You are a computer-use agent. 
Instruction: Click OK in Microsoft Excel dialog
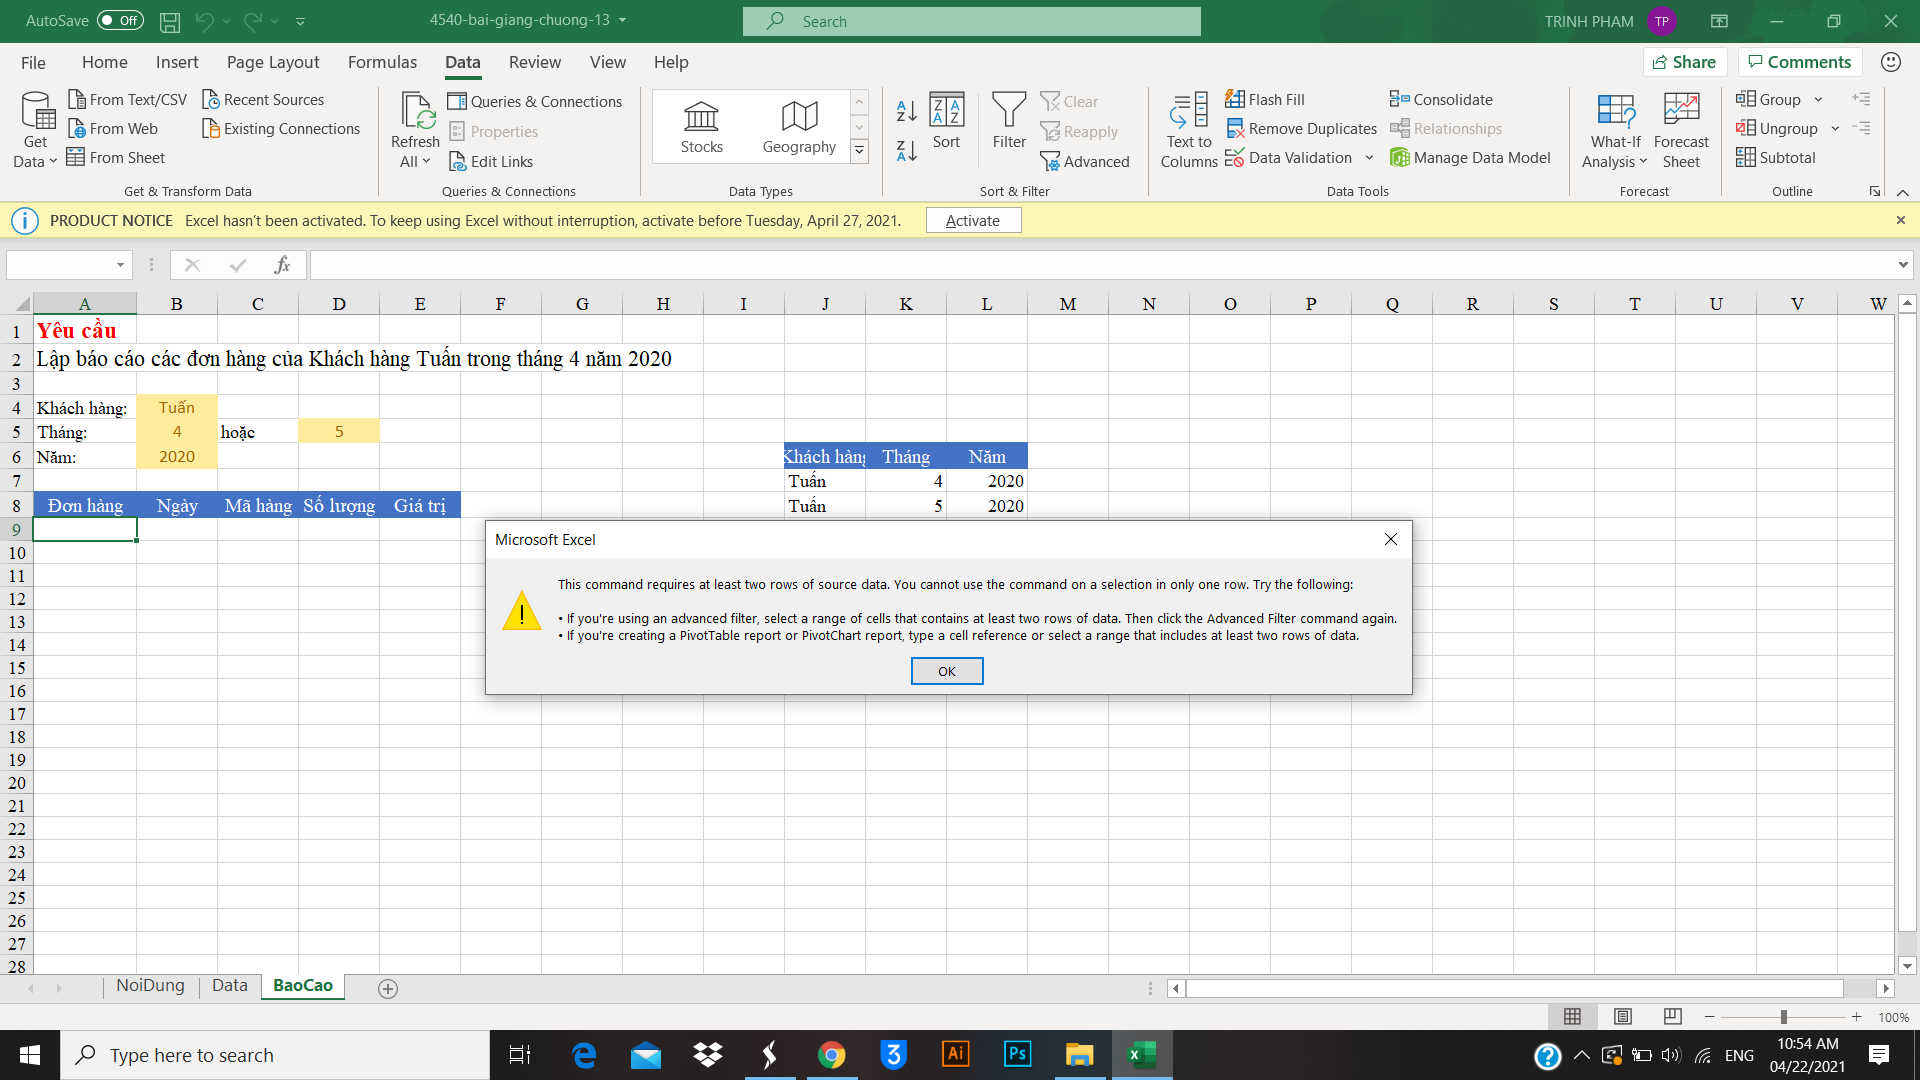[x=947, y=671]
